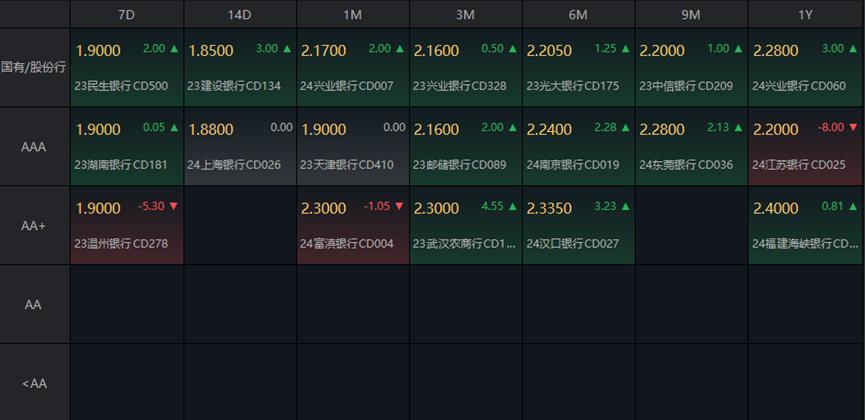Click up arrow beside 3.23
865x420 pixels.
626,206
